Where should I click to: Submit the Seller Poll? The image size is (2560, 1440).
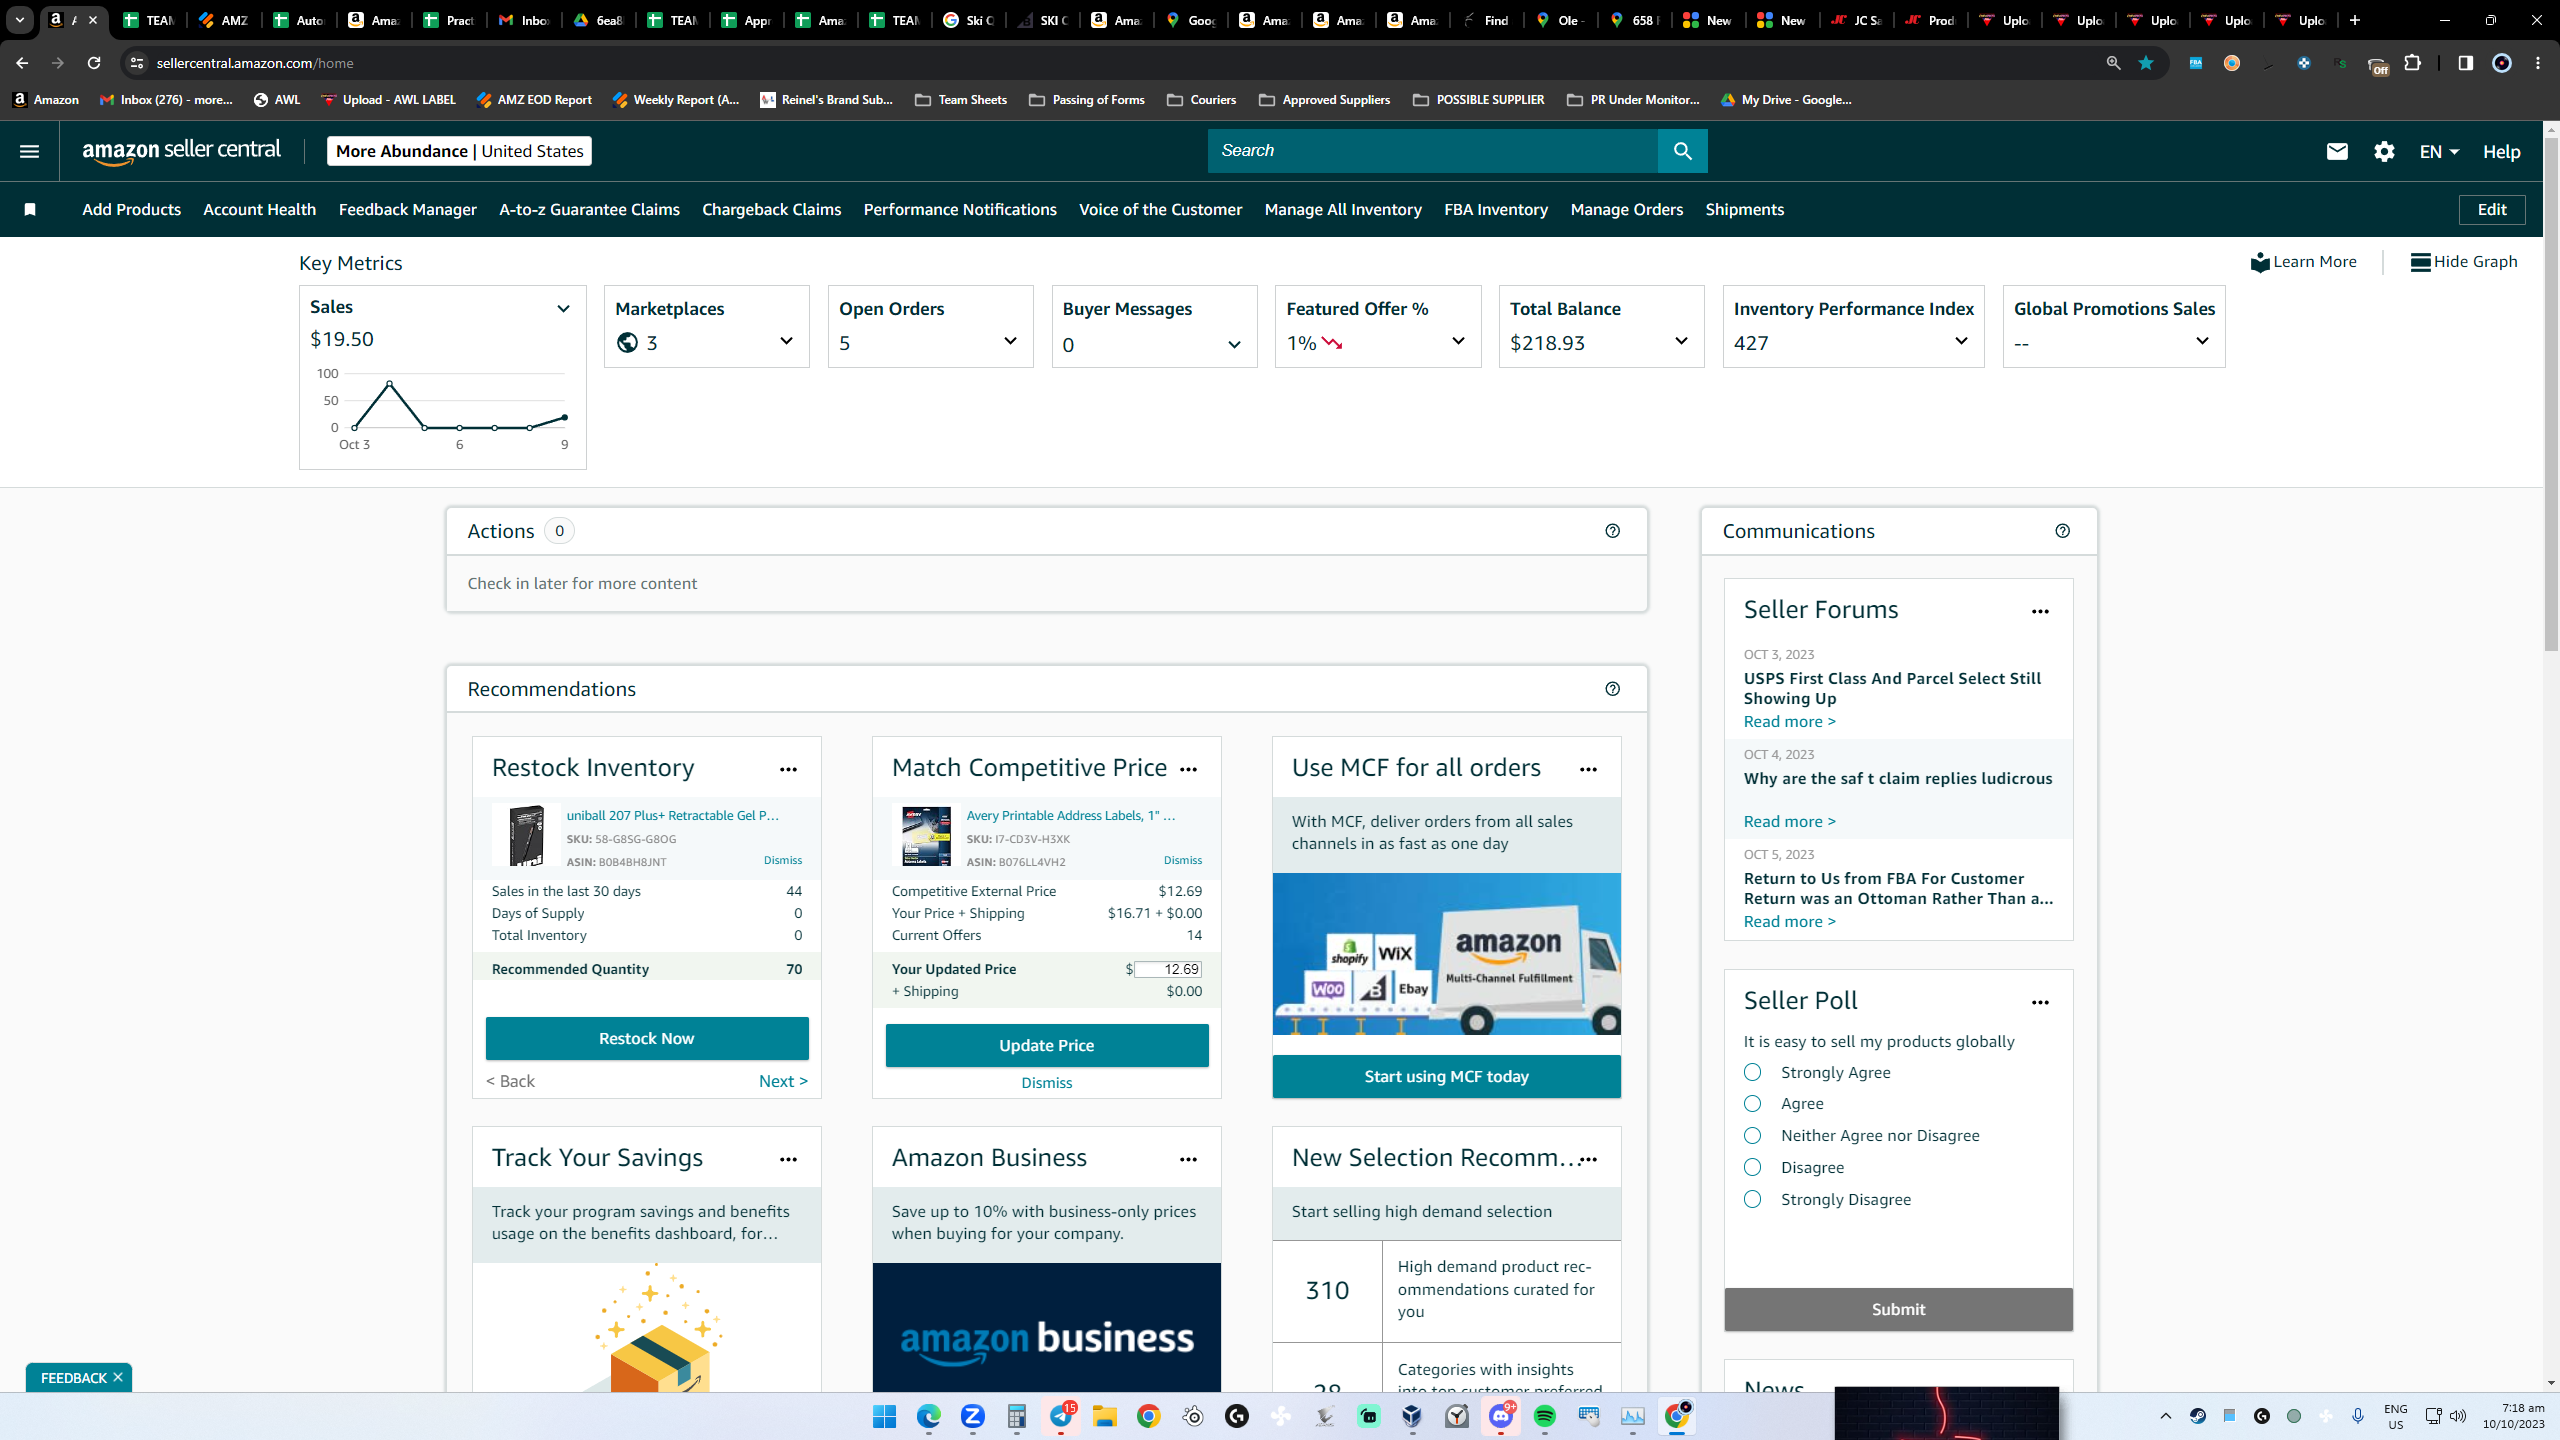(1898, 1309)
